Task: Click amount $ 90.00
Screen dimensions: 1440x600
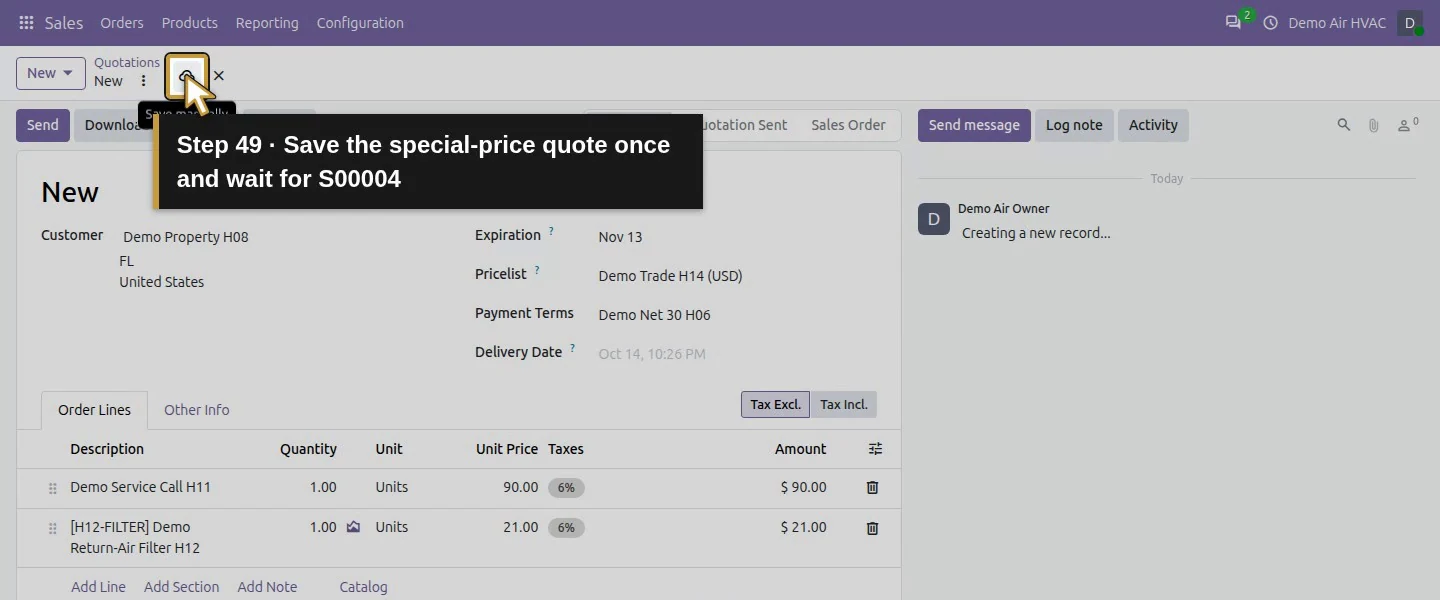Action: coord(804,487)
